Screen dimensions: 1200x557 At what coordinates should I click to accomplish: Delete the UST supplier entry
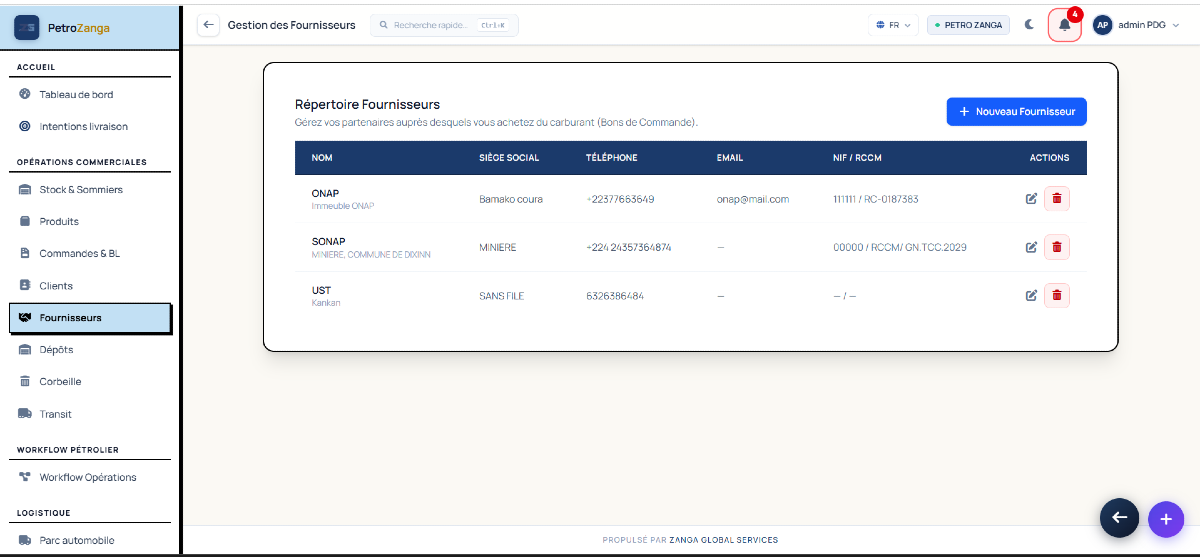1057,295
